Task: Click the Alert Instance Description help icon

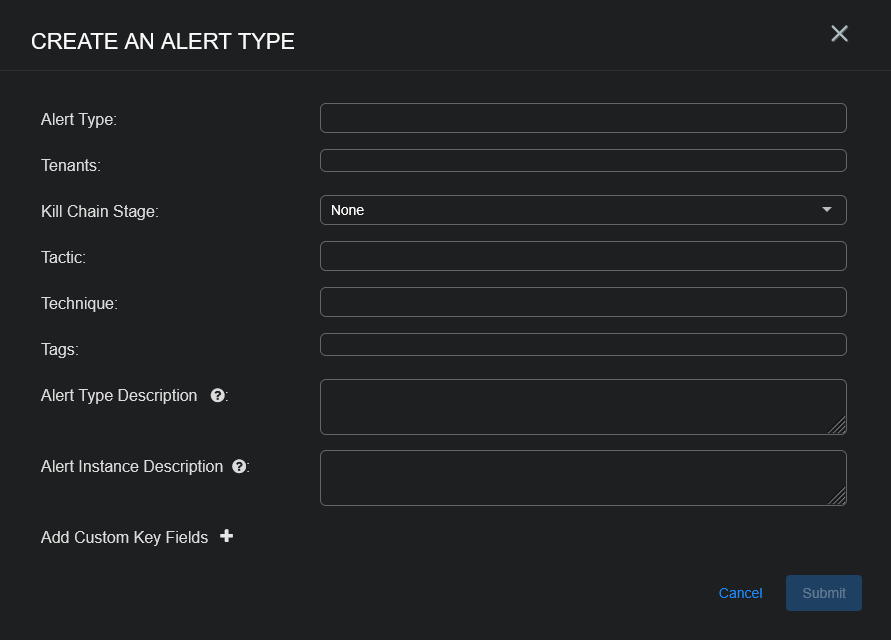Action: 239,467
